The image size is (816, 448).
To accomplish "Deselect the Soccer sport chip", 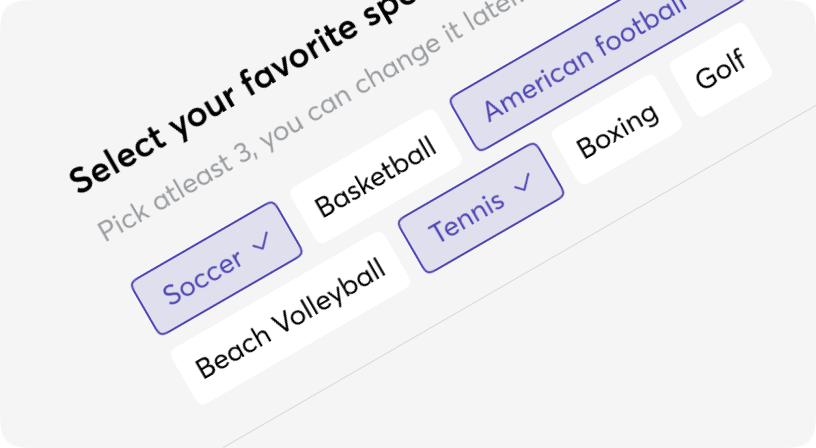I will (x=216, y=268).
